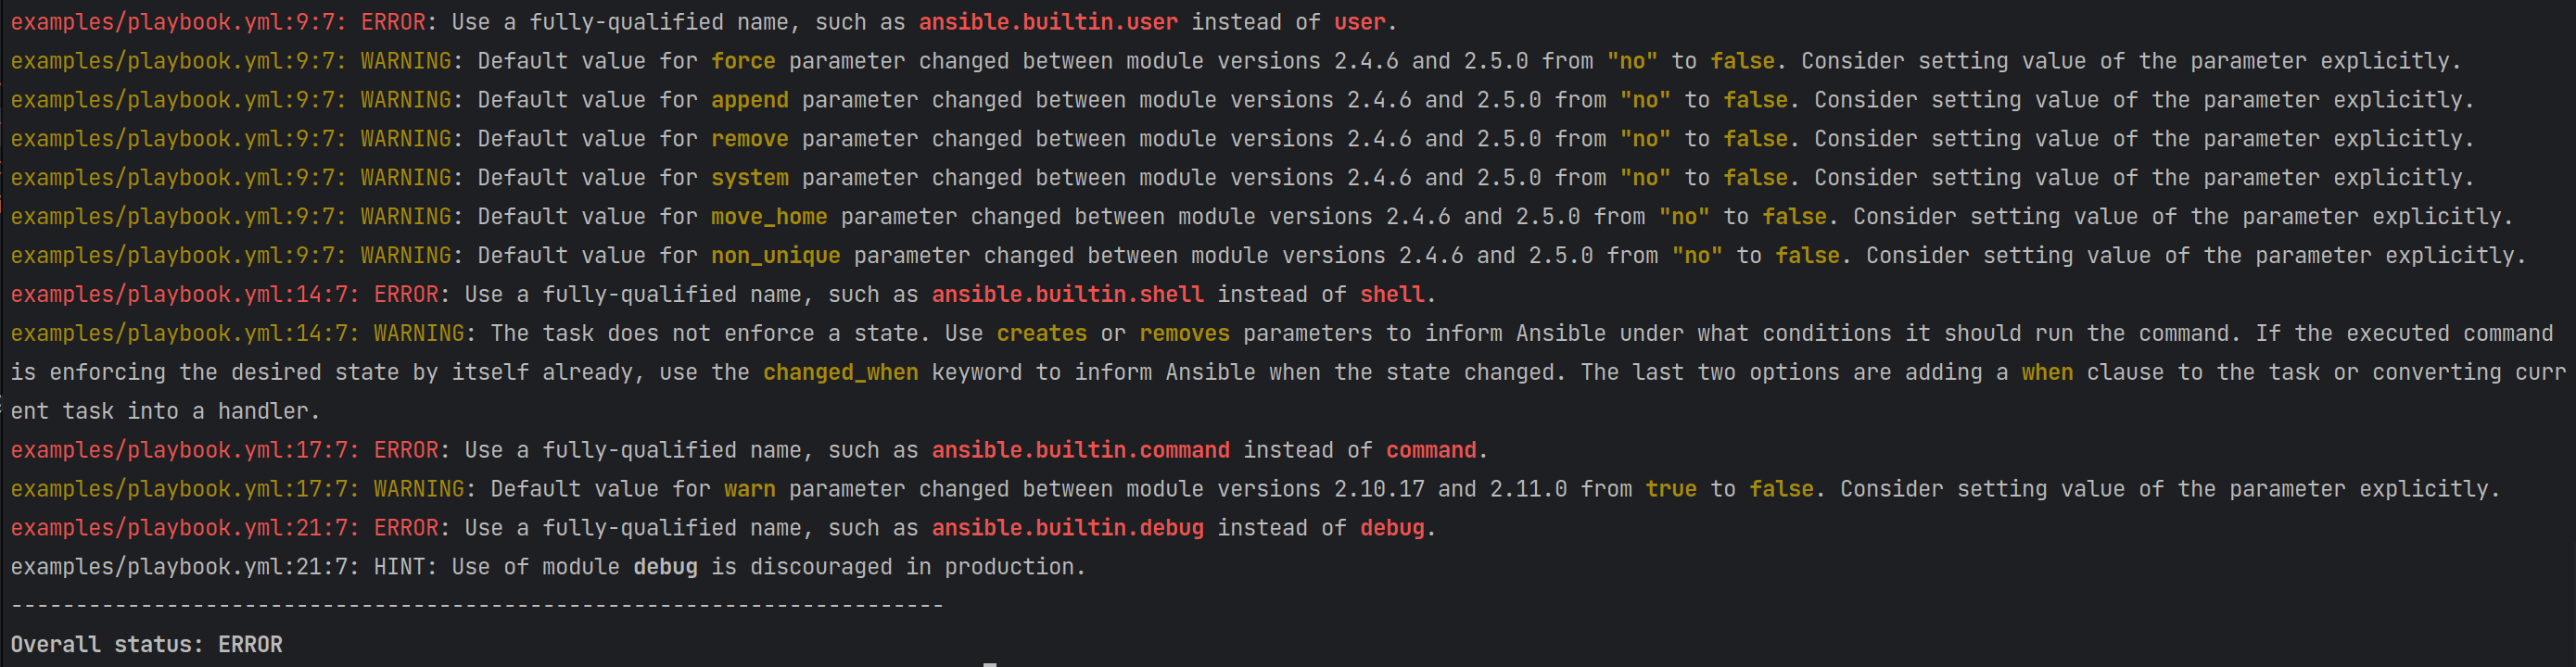Open file path on the remove parameter warning

(176, 139)
